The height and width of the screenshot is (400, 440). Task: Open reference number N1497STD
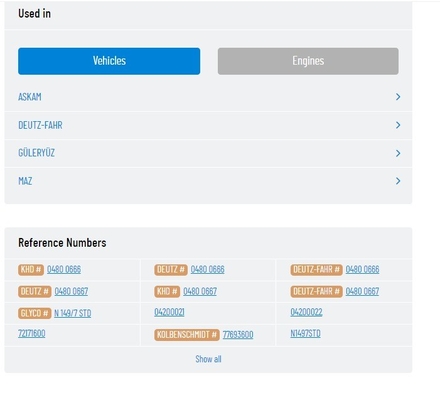tap(305, 334)
